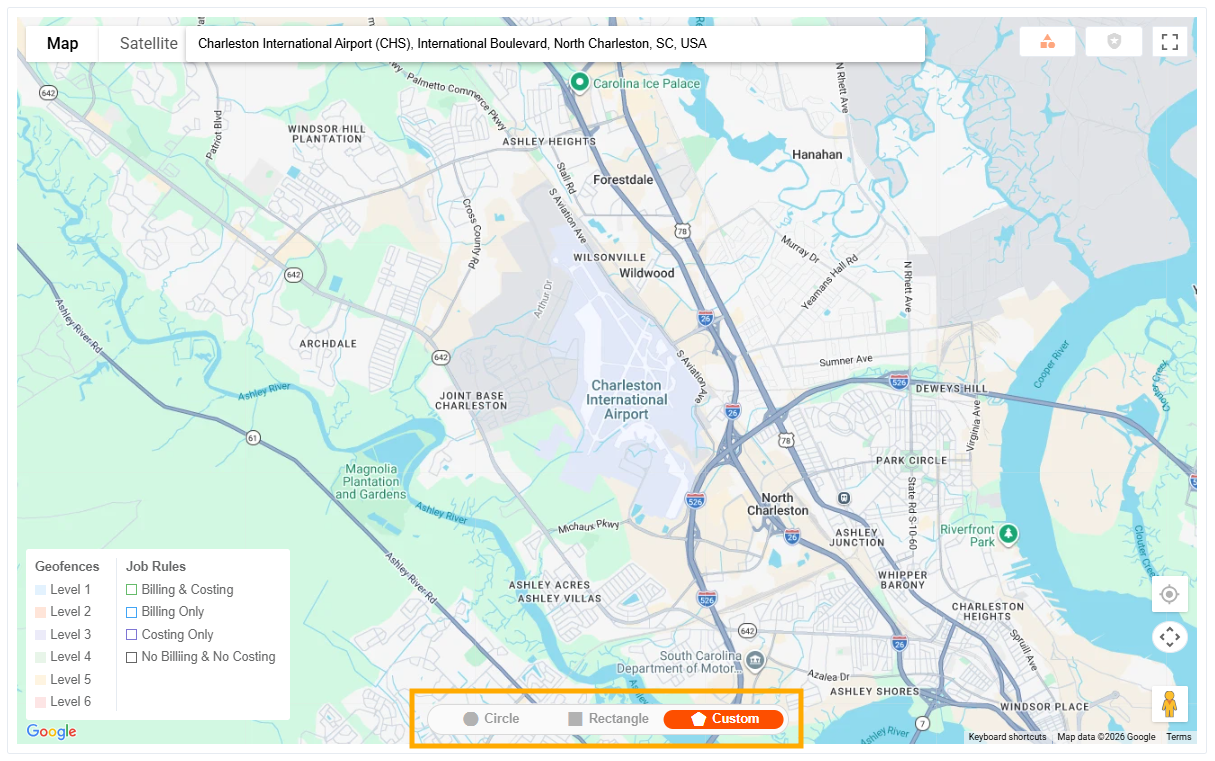Click the Google logo
Screen dimensions: 1215x761
(x=51, y=732)
